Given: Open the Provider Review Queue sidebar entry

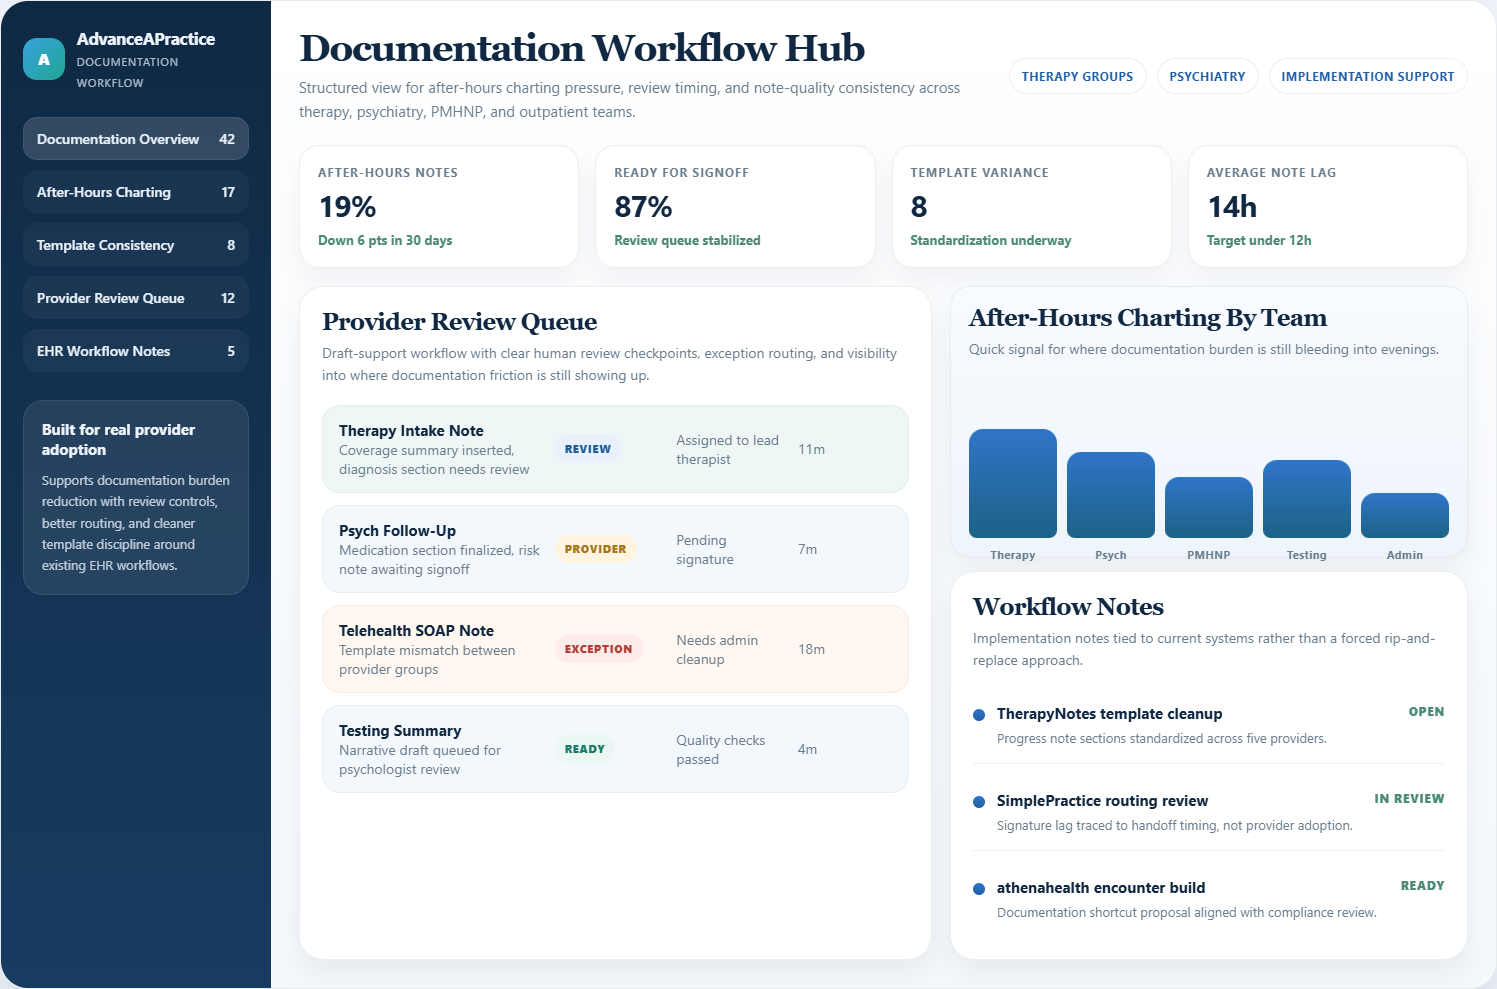Looking at the screenshot, I should [135, 297].
